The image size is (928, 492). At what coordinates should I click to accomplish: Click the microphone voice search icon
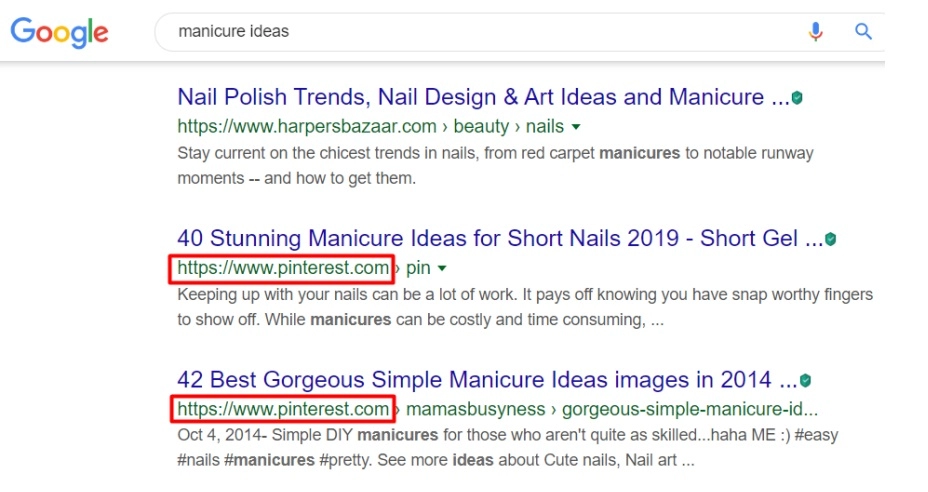(816, 31)
